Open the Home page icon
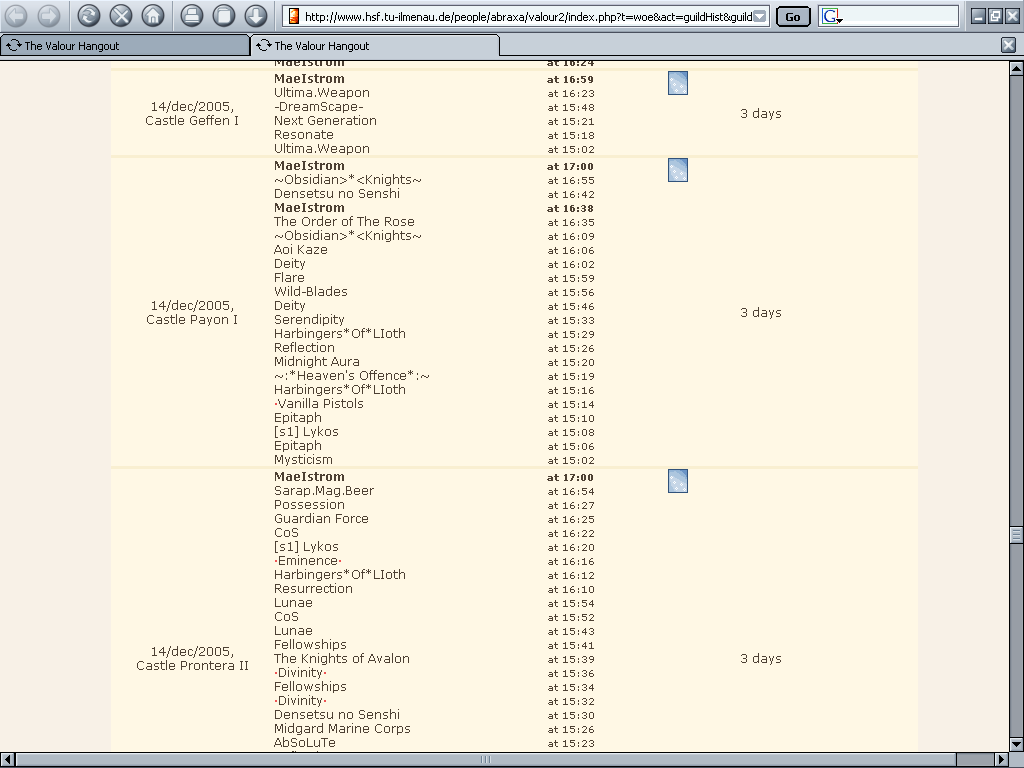1024x768 pixels. point(153,16)
